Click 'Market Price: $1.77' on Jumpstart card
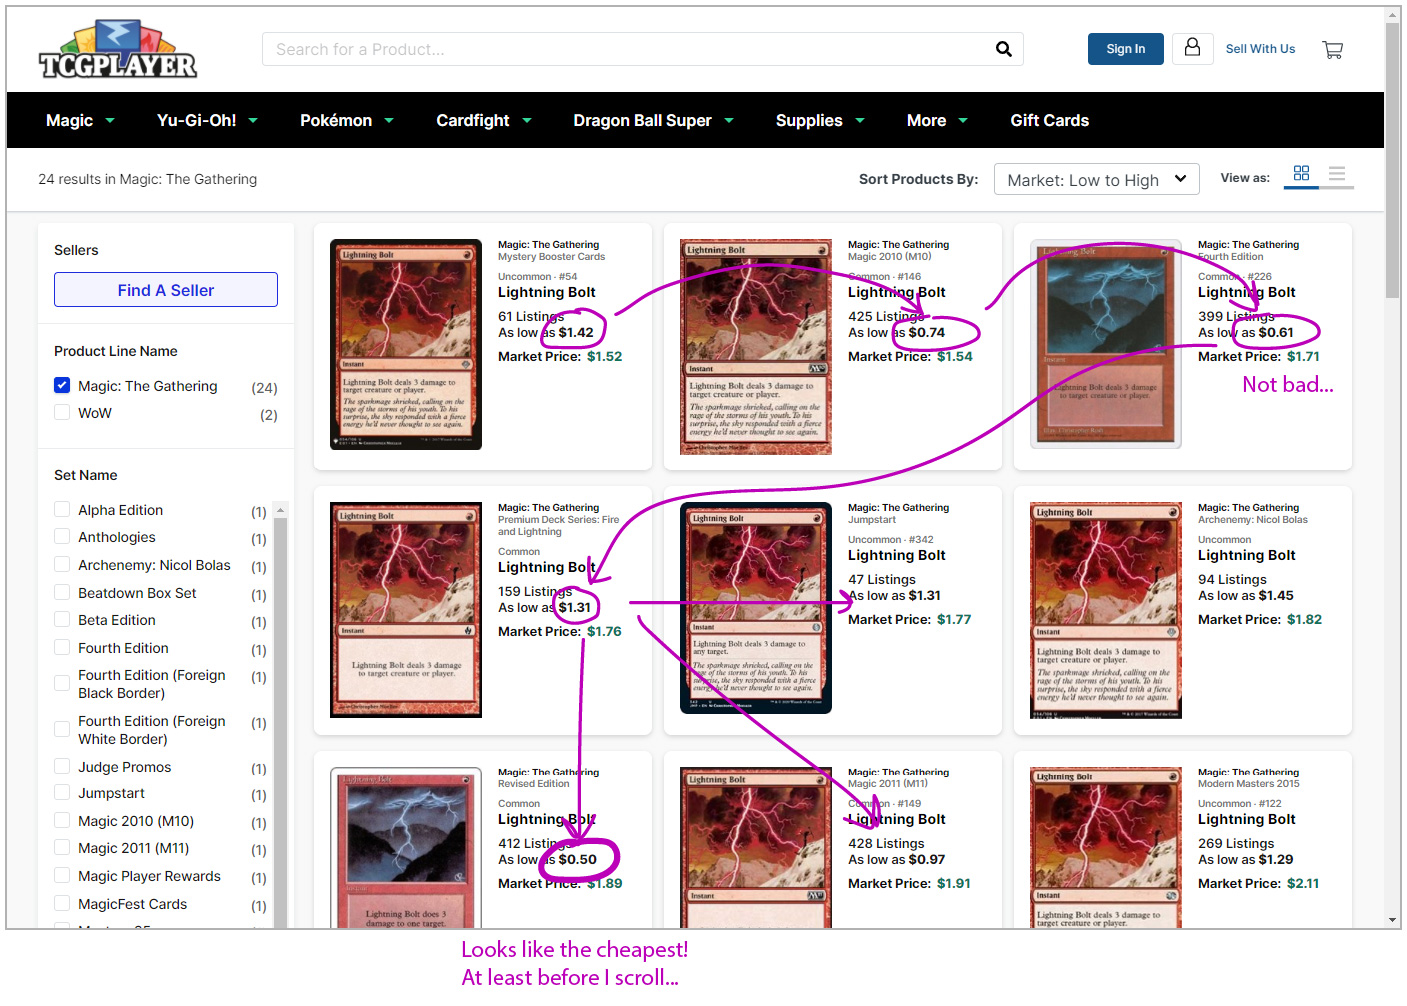Viewport: 1407px width, 1006px height. [909, 619]
